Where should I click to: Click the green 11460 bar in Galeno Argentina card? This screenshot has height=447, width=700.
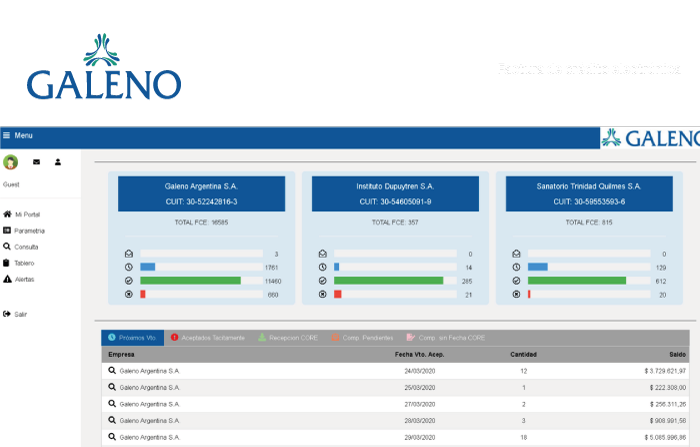coord(191,281)
